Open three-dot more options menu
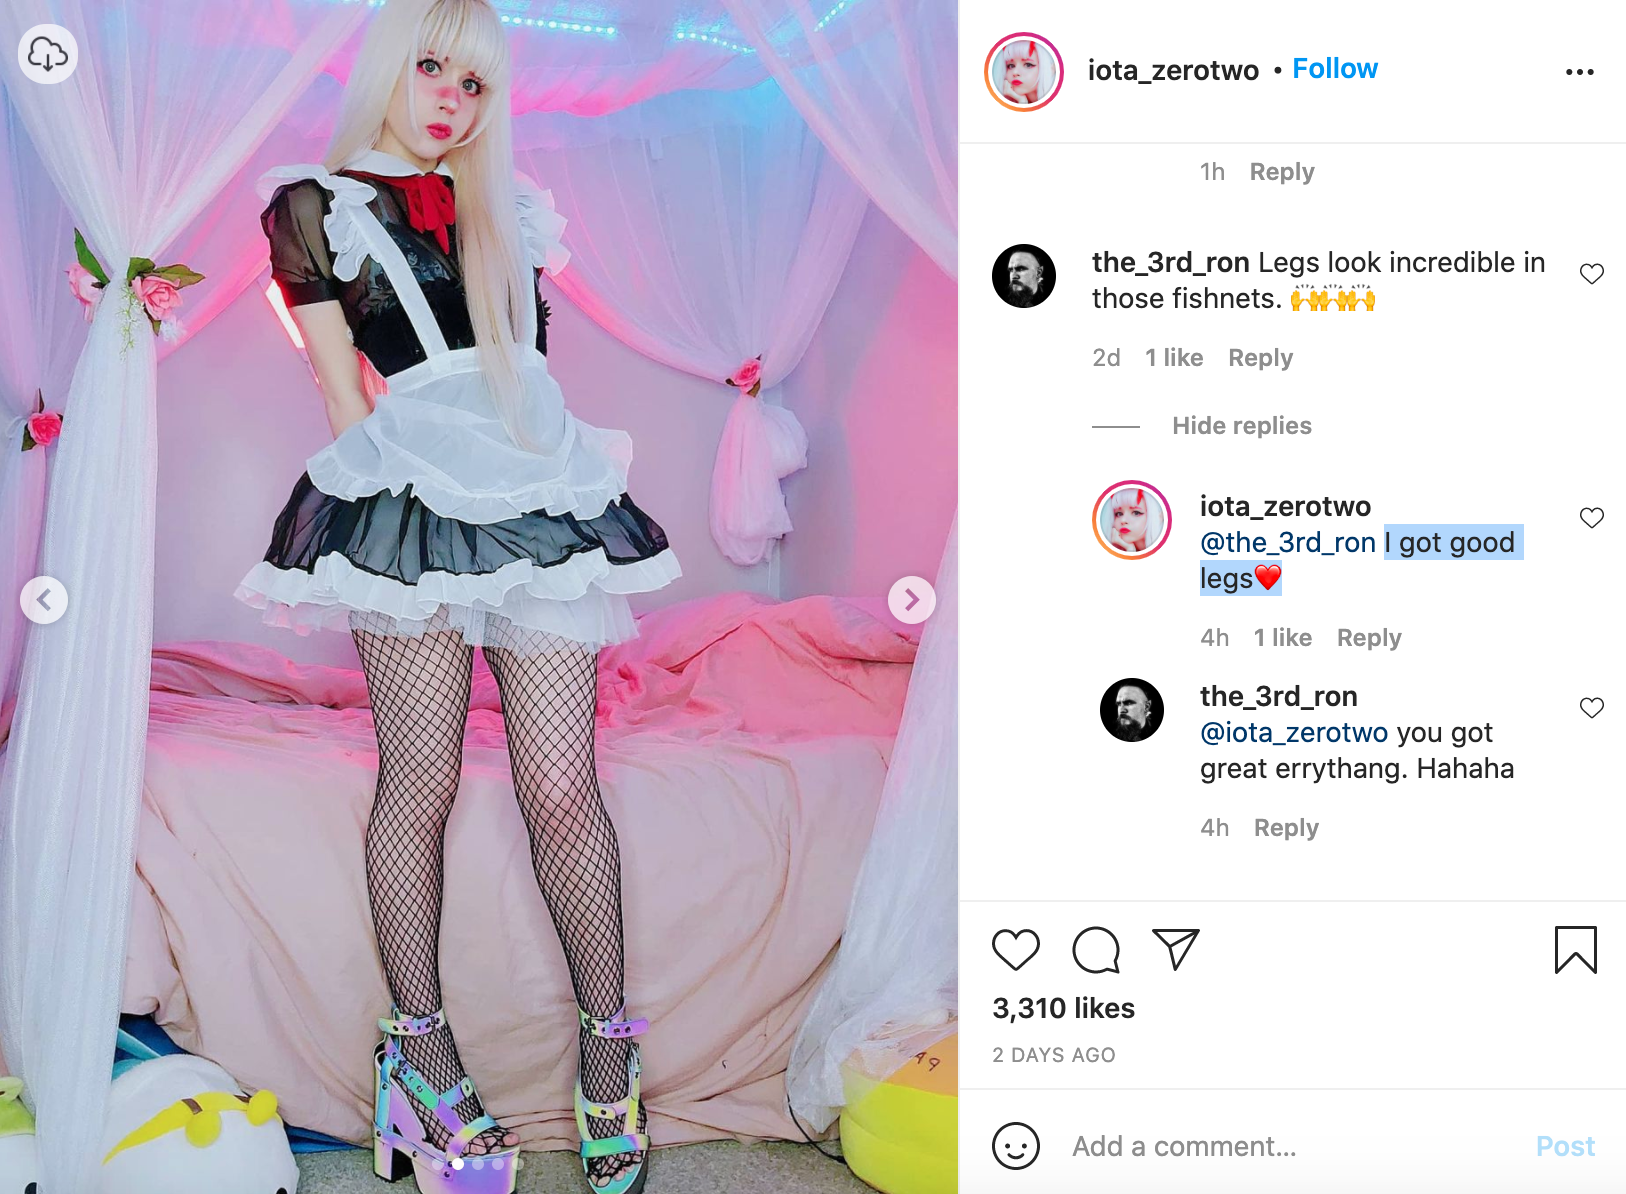Screen dimensions: 1626x1194 pyautogui.click(x=1580, y=72)
